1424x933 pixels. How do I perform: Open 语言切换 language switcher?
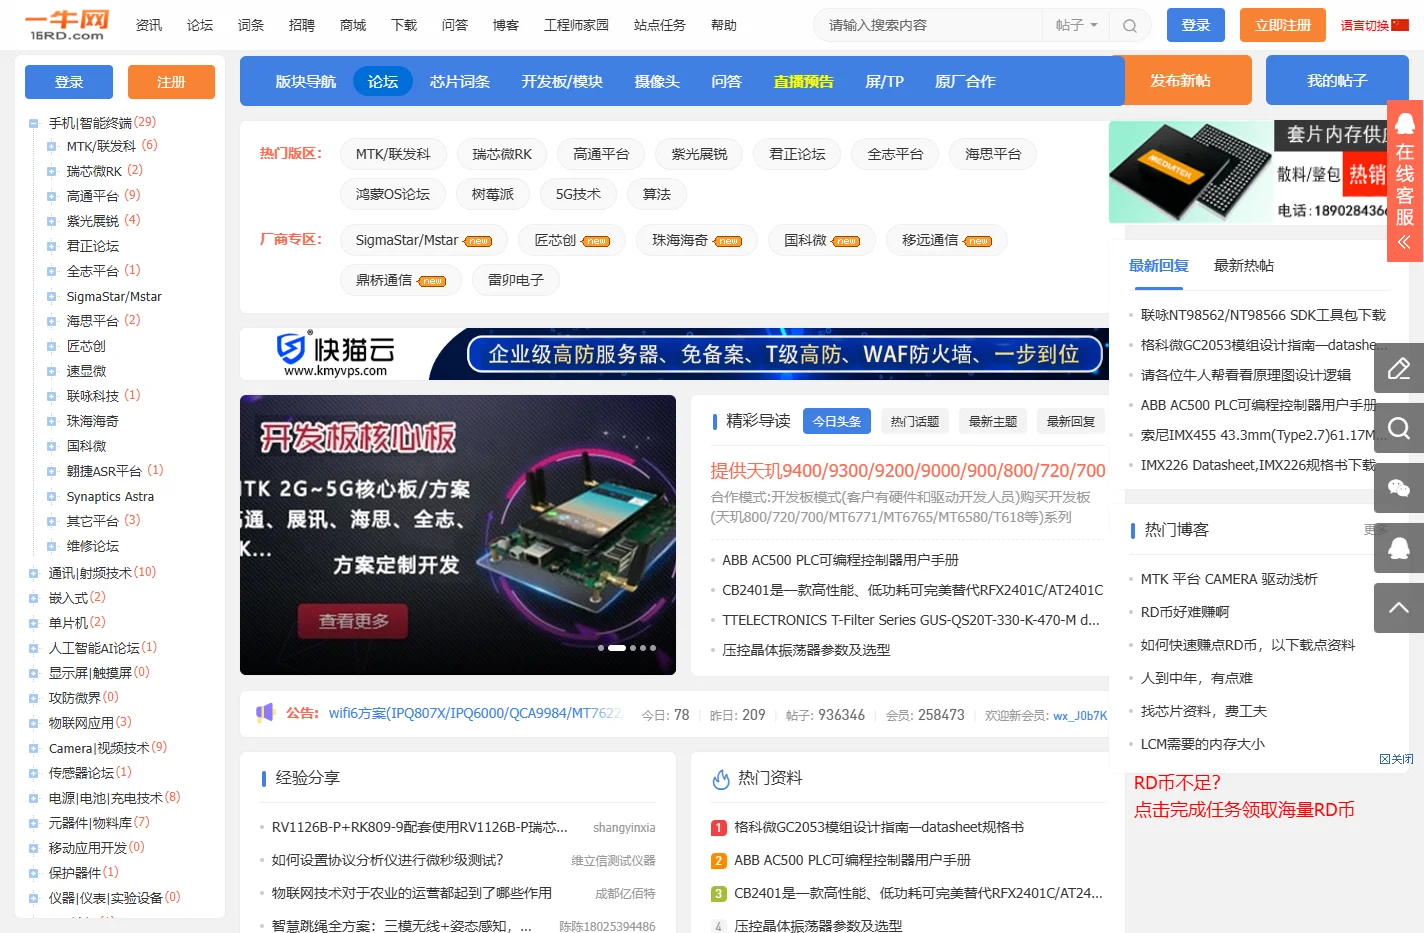tap(1365, 25)
